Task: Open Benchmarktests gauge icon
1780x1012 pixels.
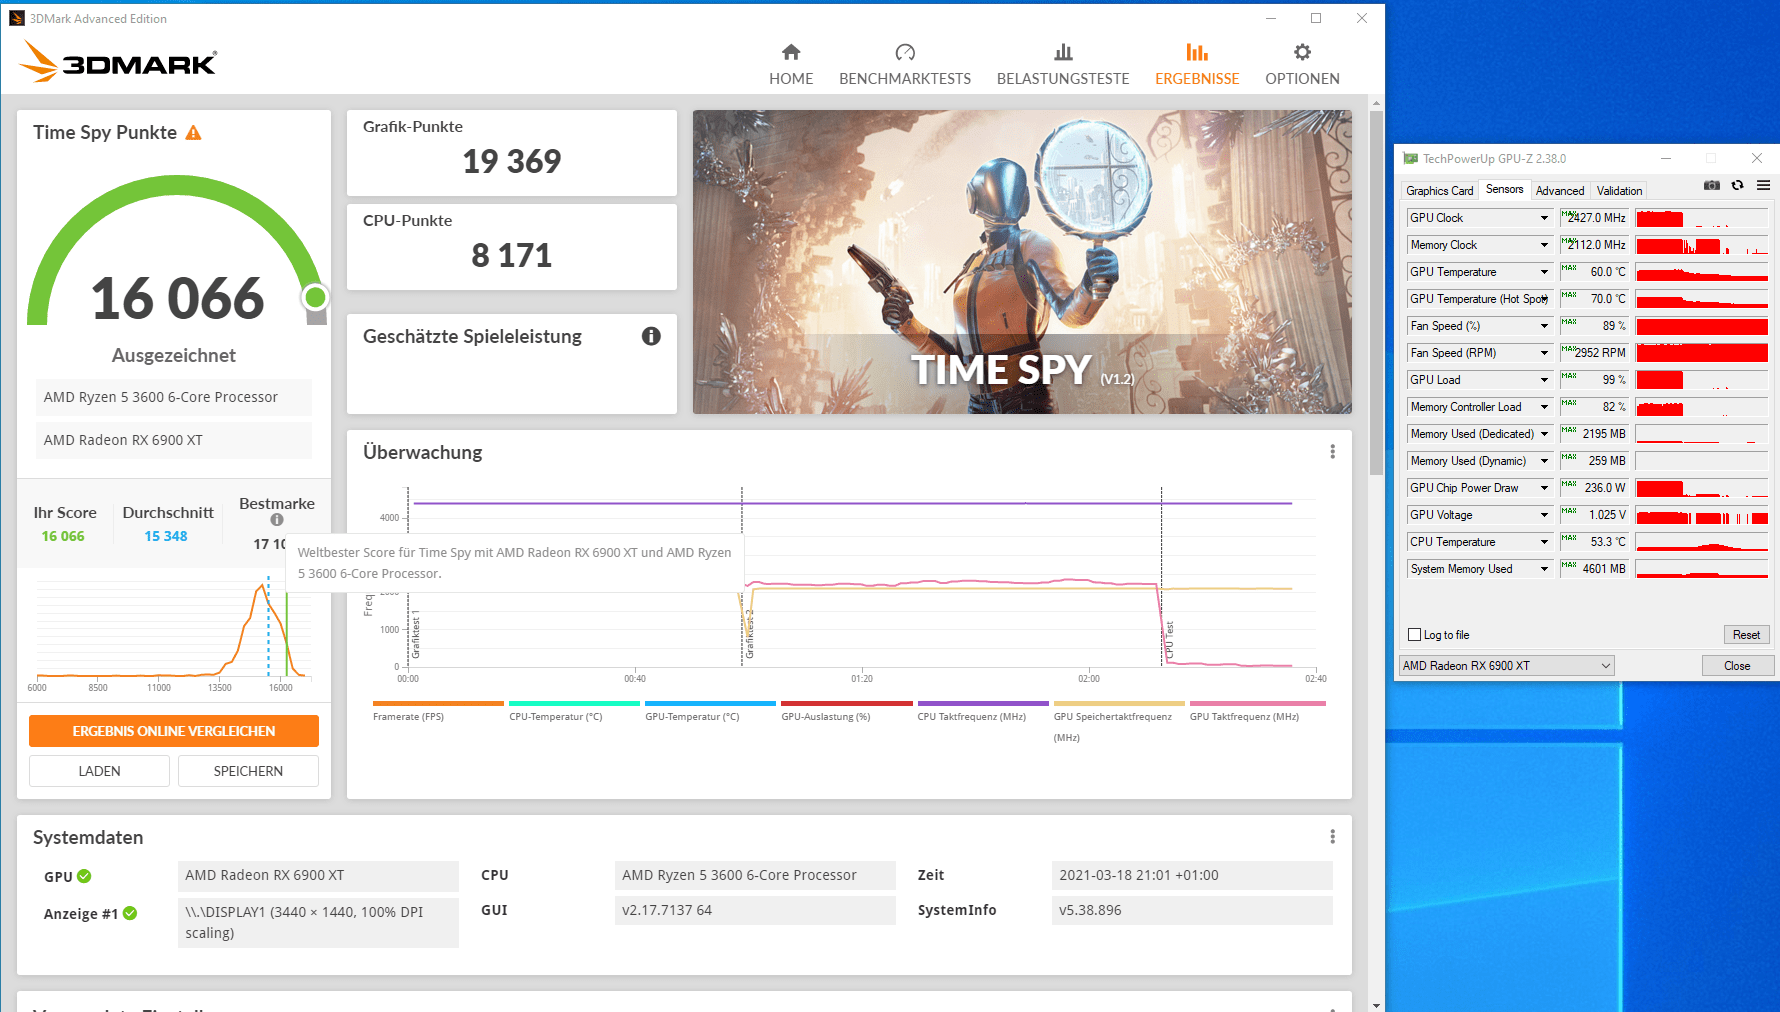Action: click(x=905, y=52)
